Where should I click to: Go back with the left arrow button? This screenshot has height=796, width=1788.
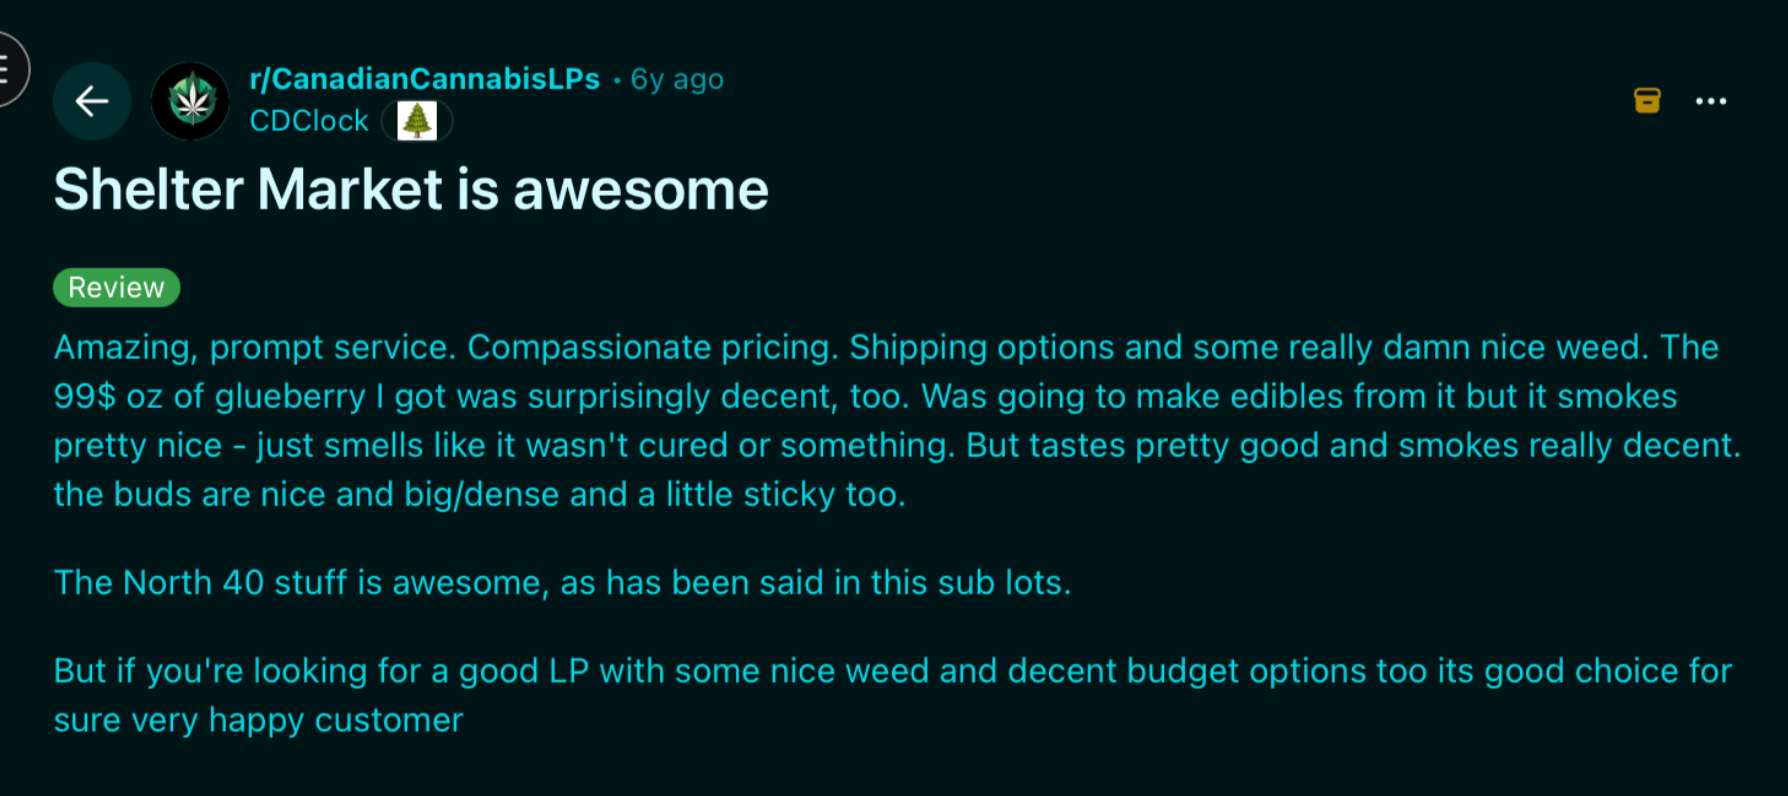[92, 101]
